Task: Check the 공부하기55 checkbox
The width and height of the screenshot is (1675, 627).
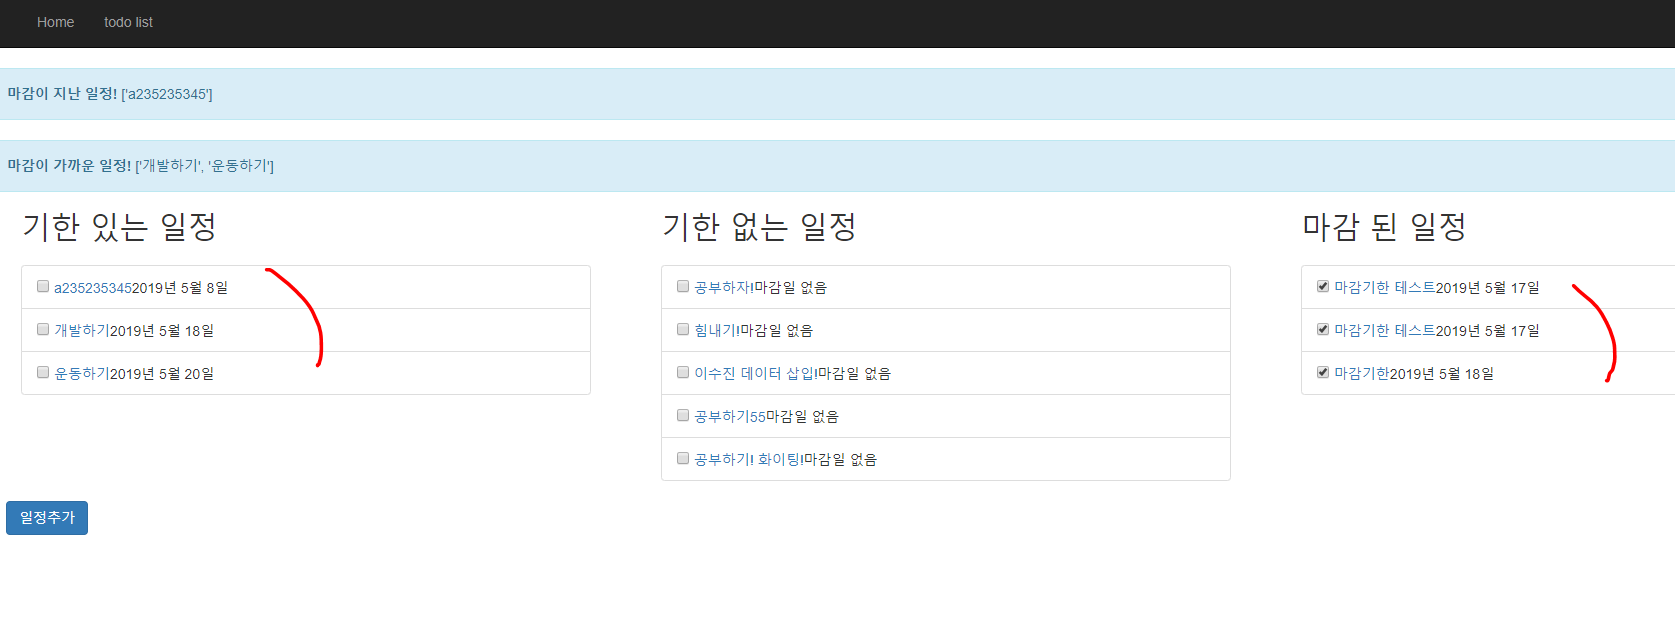Action: [x=683, y=415]
